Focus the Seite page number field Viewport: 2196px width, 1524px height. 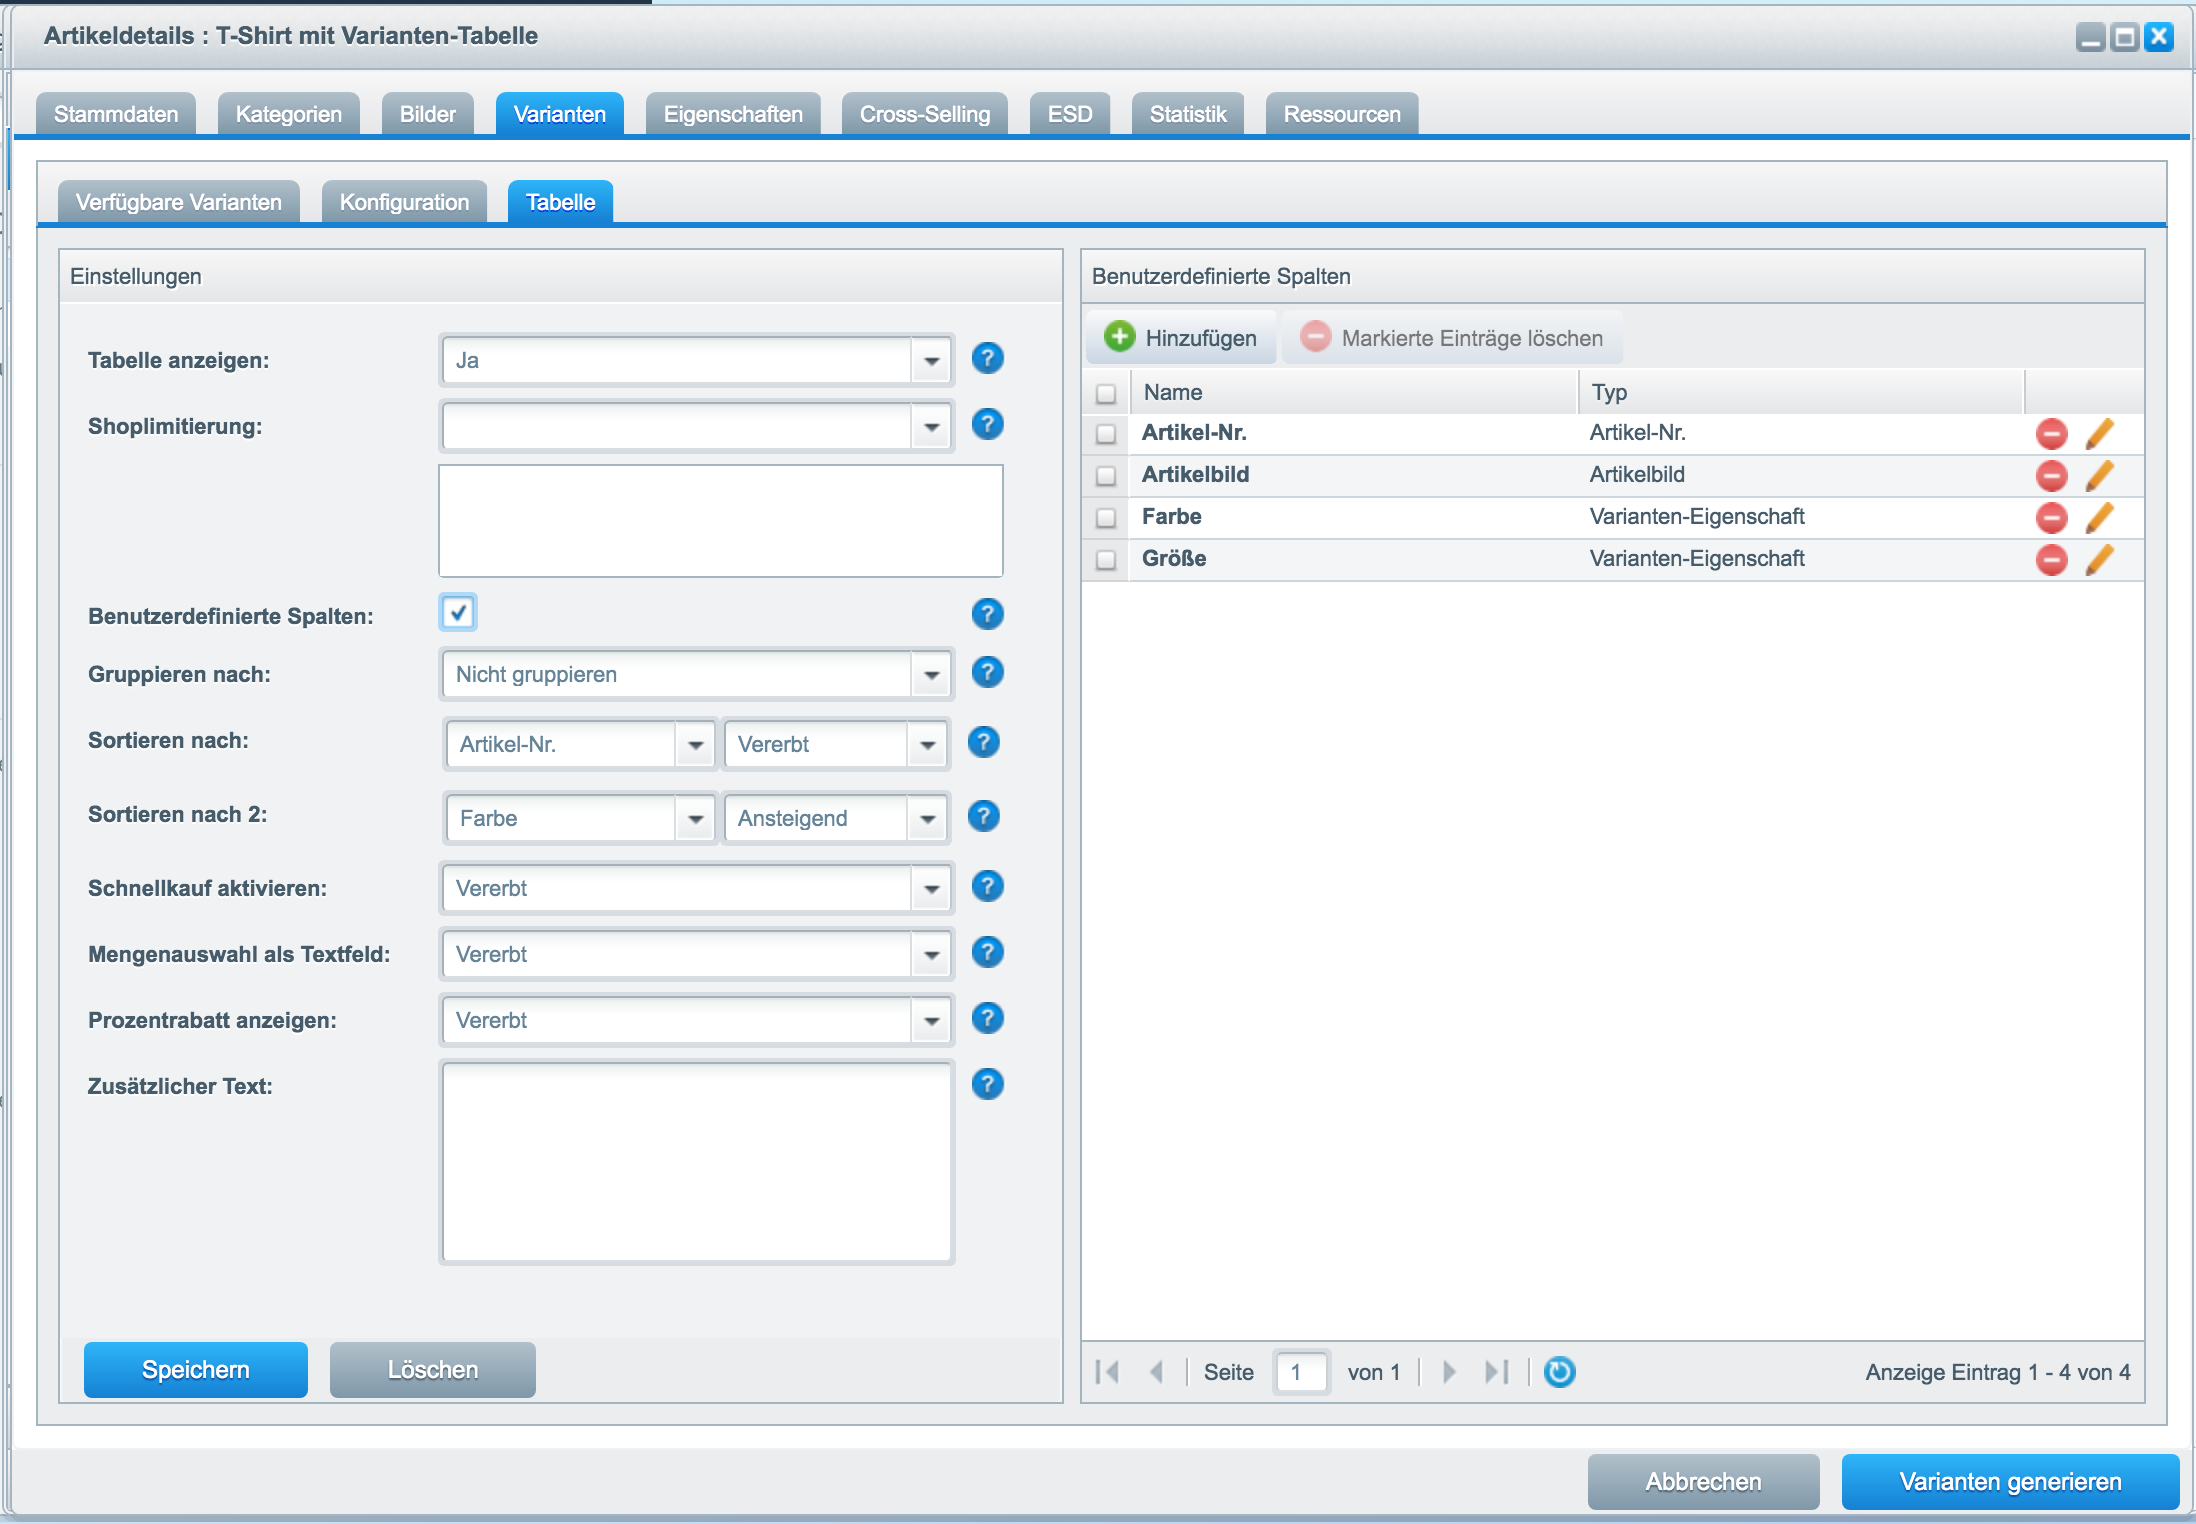click(1302, 1372)
